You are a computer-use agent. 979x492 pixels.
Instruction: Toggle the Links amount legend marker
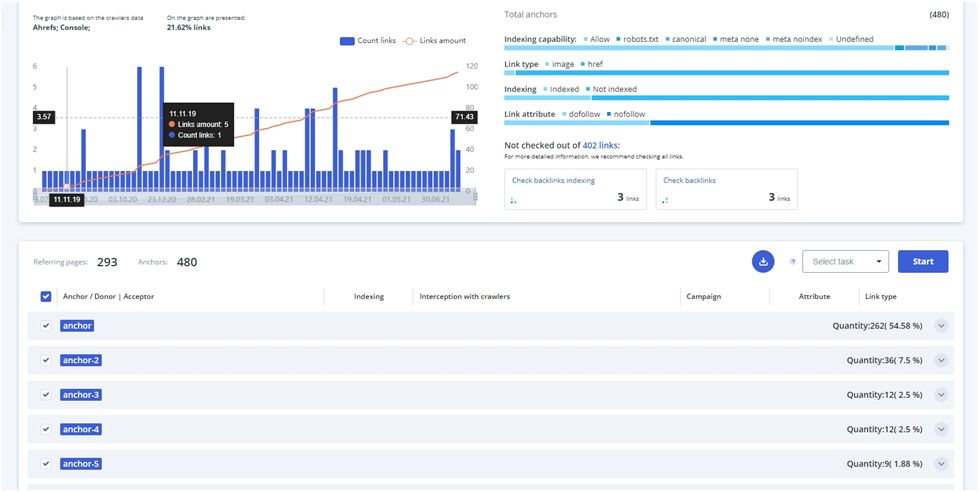[408, 41]
